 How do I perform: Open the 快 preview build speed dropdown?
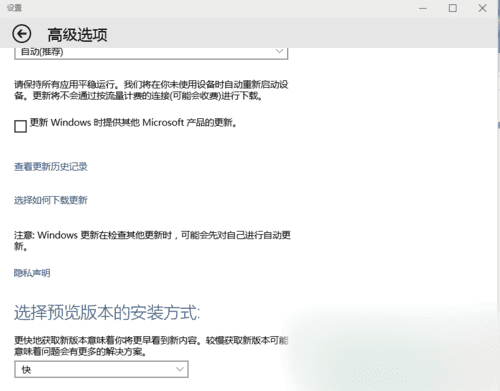coord(101,369)
